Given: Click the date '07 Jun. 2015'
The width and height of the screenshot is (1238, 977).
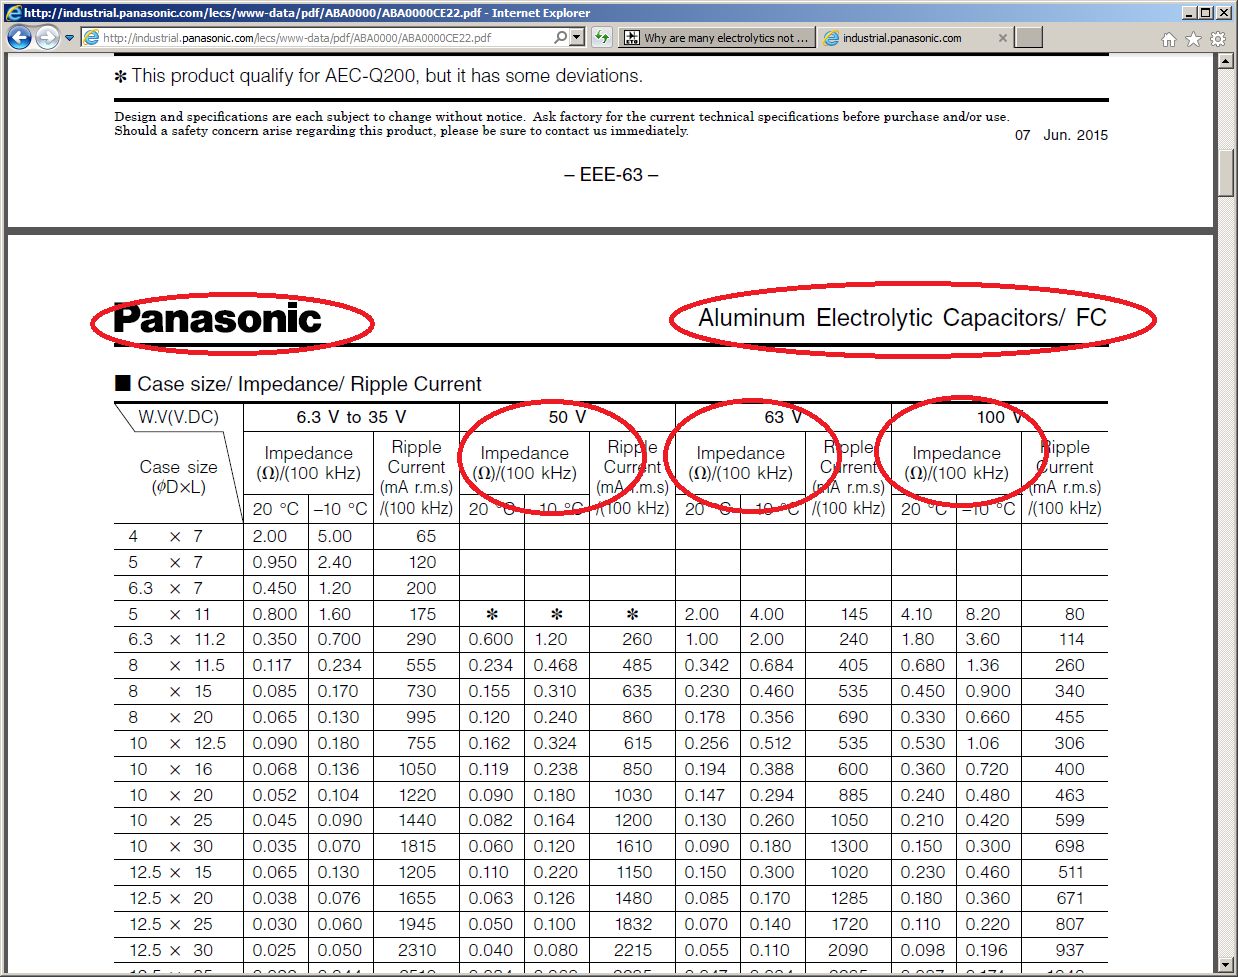Looking at the screenshot, I should point(1061,135).
